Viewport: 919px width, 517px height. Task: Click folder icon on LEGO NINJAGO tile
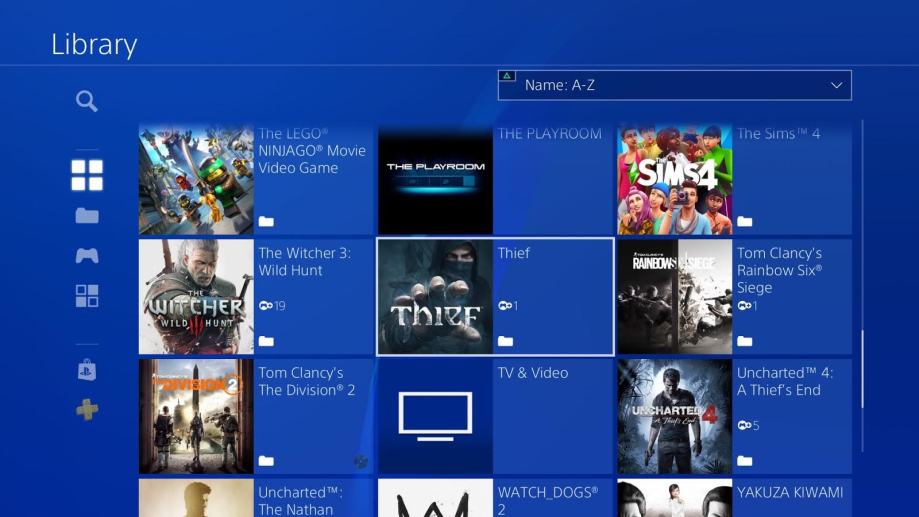pos(266,222)
